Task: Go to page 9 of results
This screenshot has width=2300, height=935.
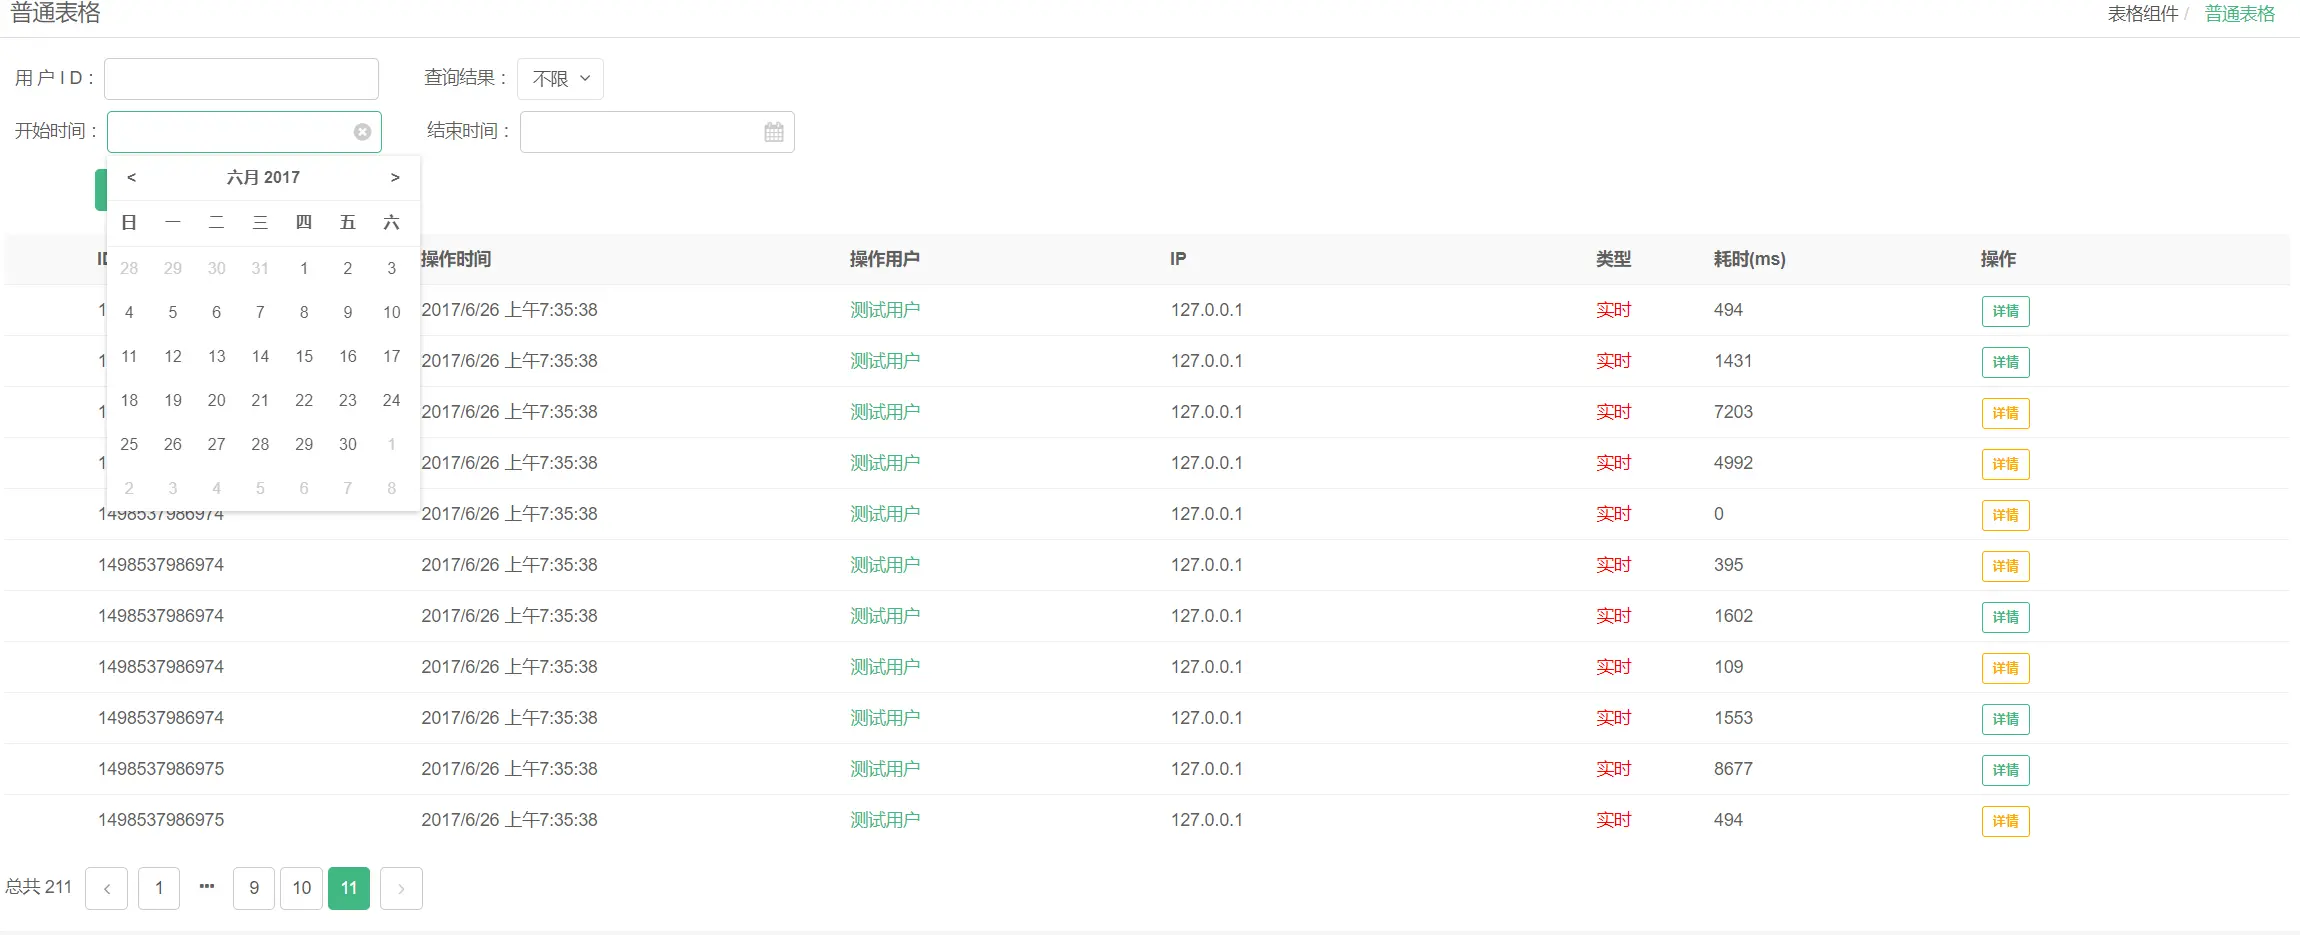Action: tap(254, 888)
